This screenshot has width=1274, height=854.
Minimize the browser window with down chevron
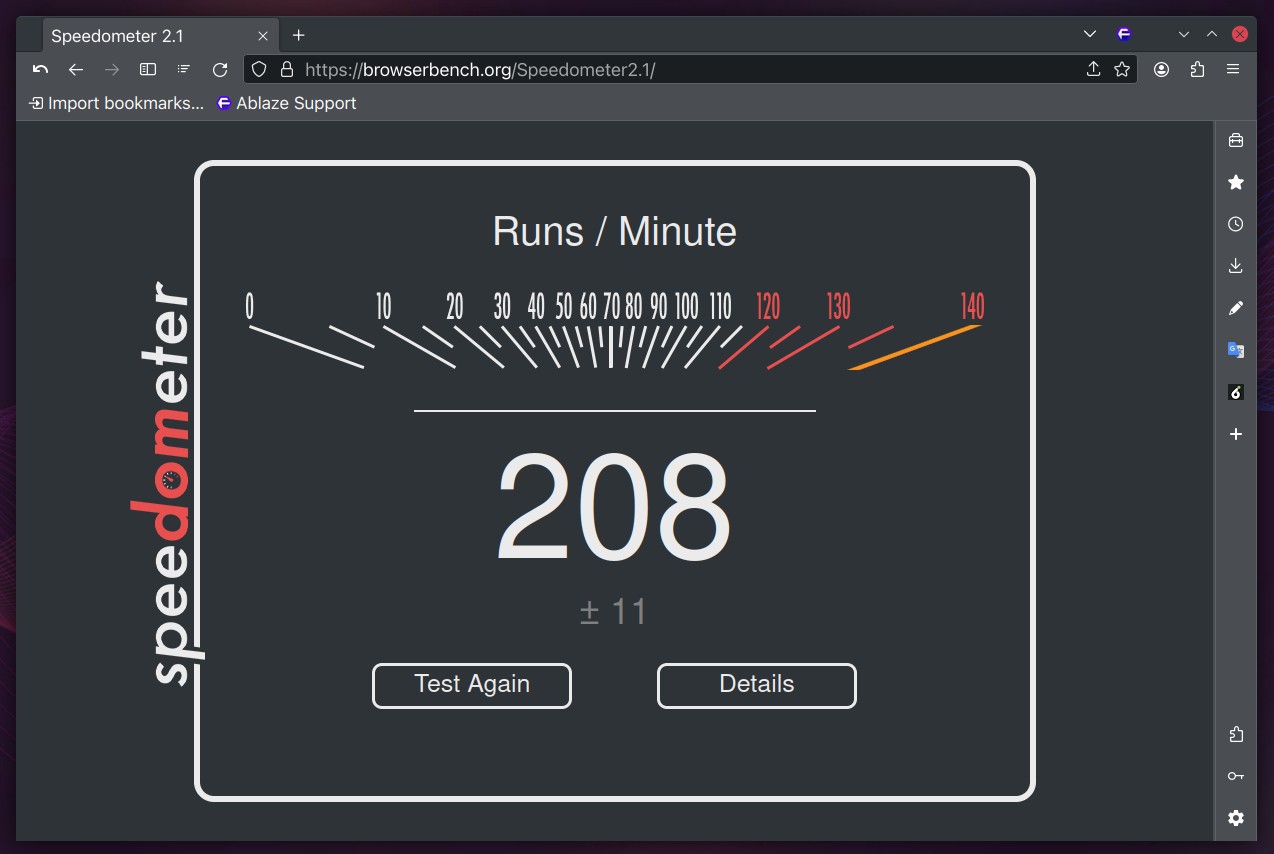point(1184,34)
